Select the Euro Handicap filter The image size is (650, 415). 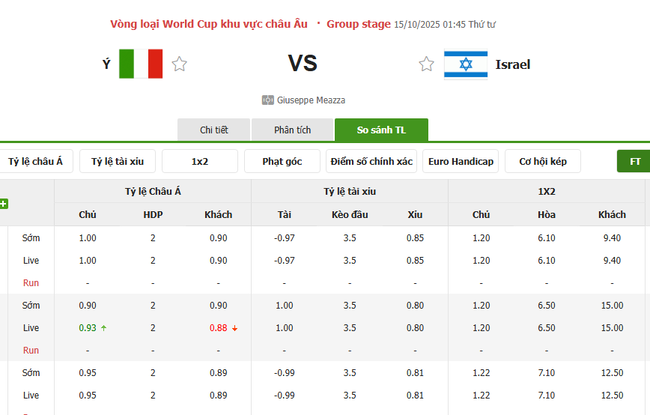coord(460,161)
